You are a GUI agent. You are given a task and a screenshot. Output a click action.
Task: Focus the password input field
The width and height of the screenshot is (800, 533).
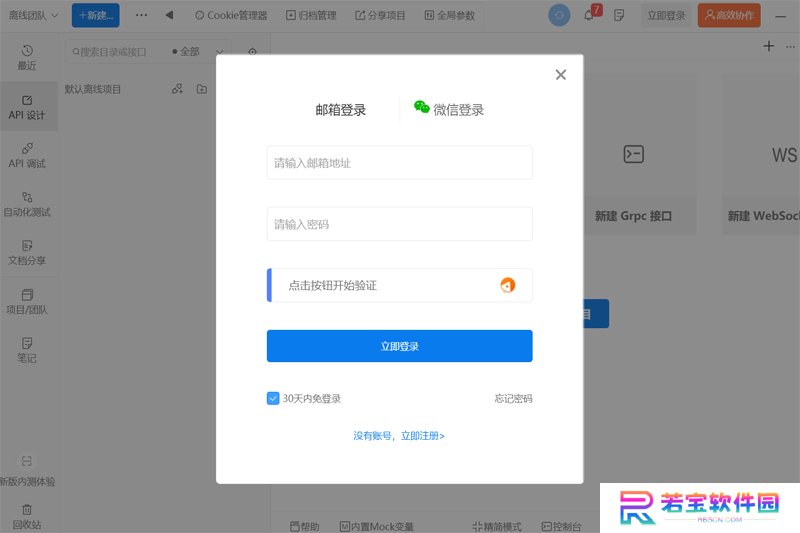pyautogui.click(x=399, y=224)
